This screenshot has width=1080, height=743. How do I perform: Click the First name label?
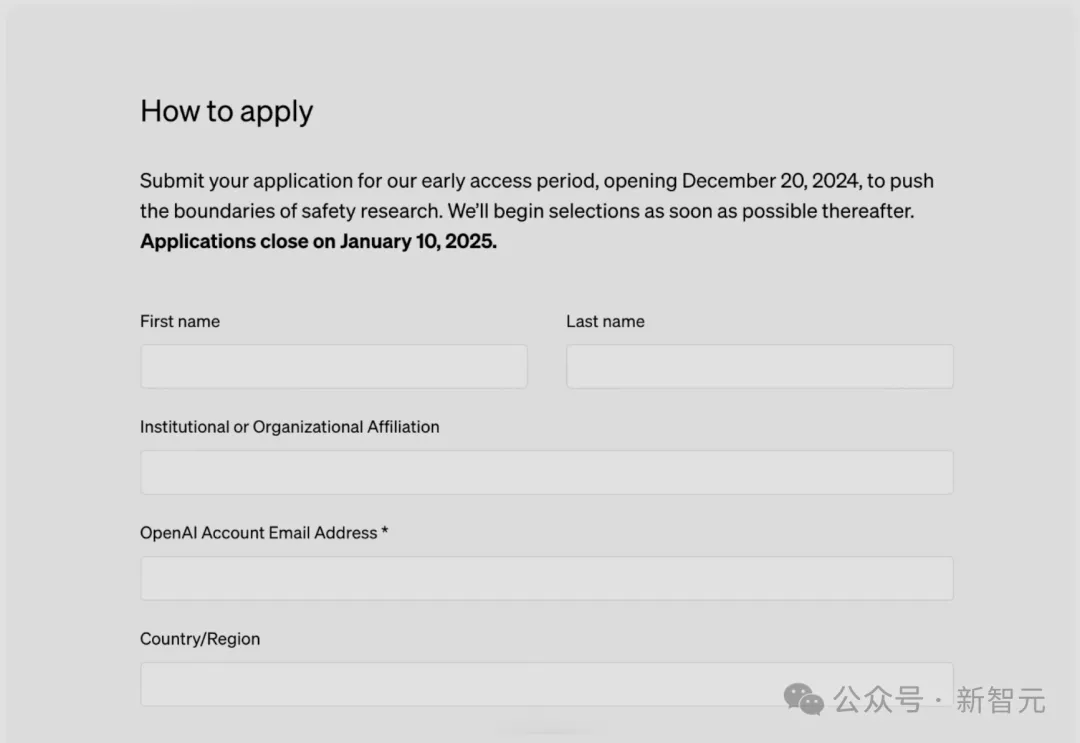click(180, 321)
